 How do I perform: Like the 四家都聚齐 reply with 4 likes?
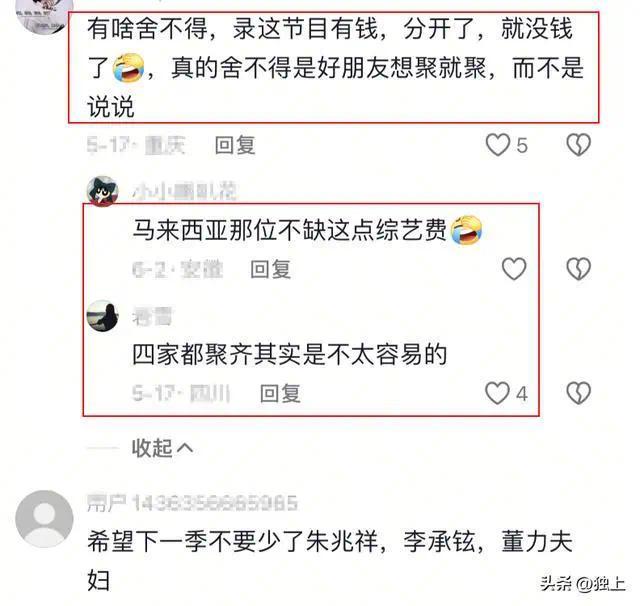[x=497, y=393]
